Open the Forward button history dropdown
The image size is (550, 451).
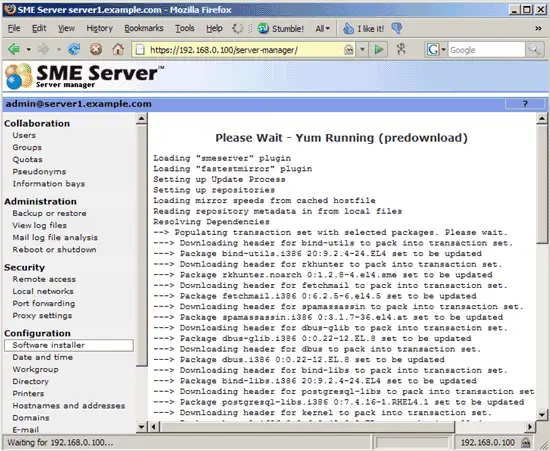tap(59, 50)
